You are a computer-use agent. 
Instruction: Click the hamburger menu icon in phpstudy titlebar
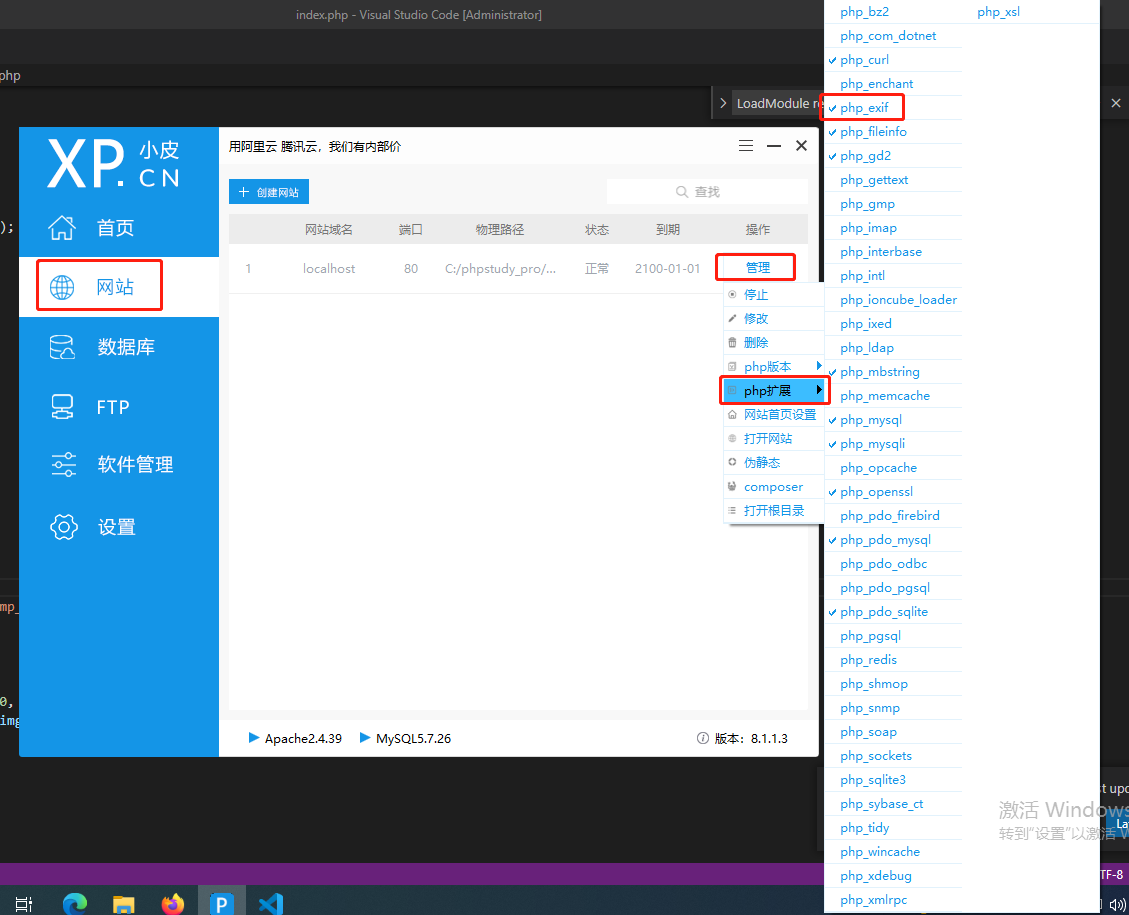click(746, 145)
